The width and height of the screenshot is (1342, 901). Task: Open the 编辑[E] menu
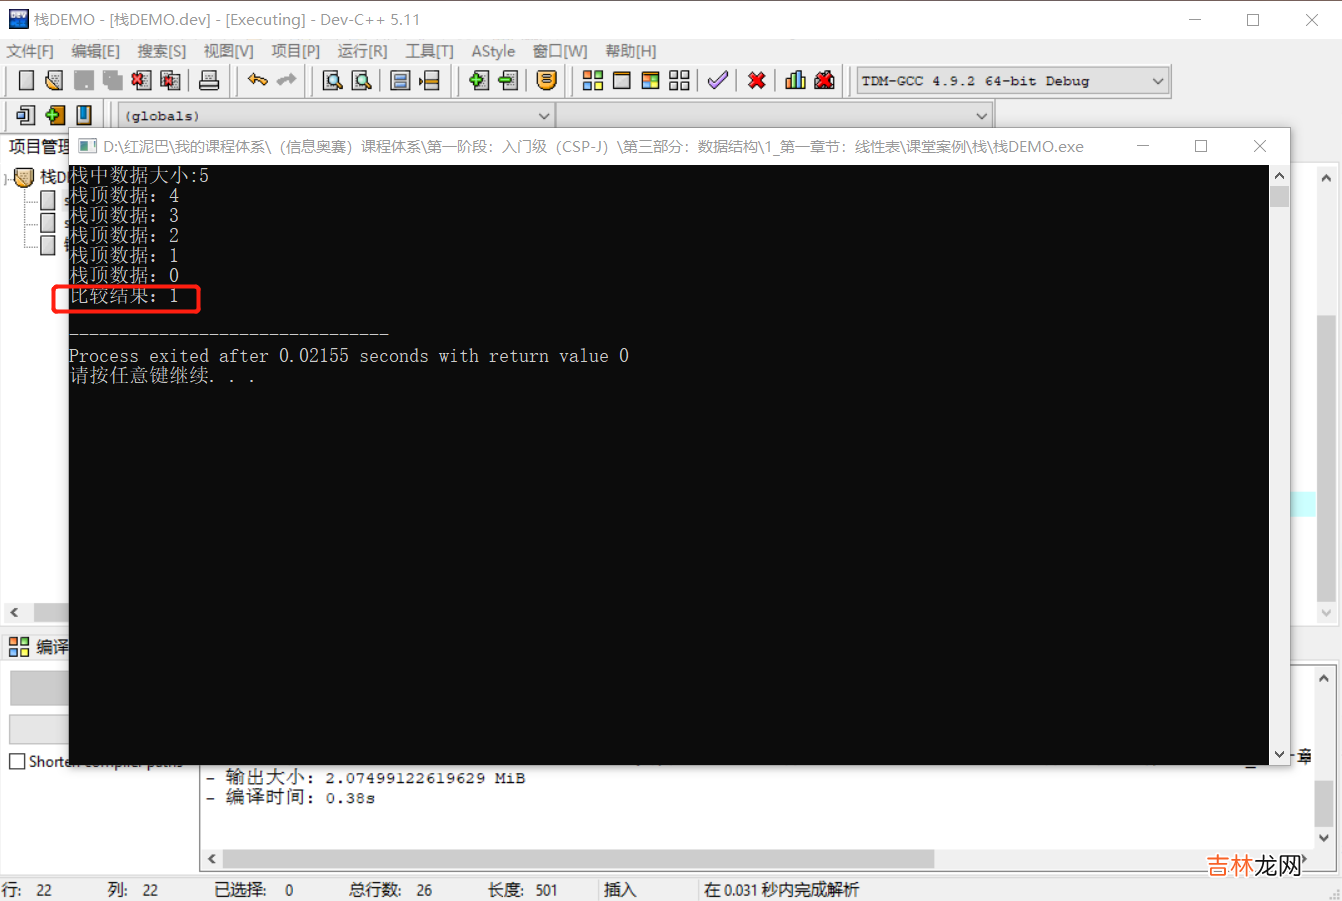pyautogui.click(x=96, y=51)
